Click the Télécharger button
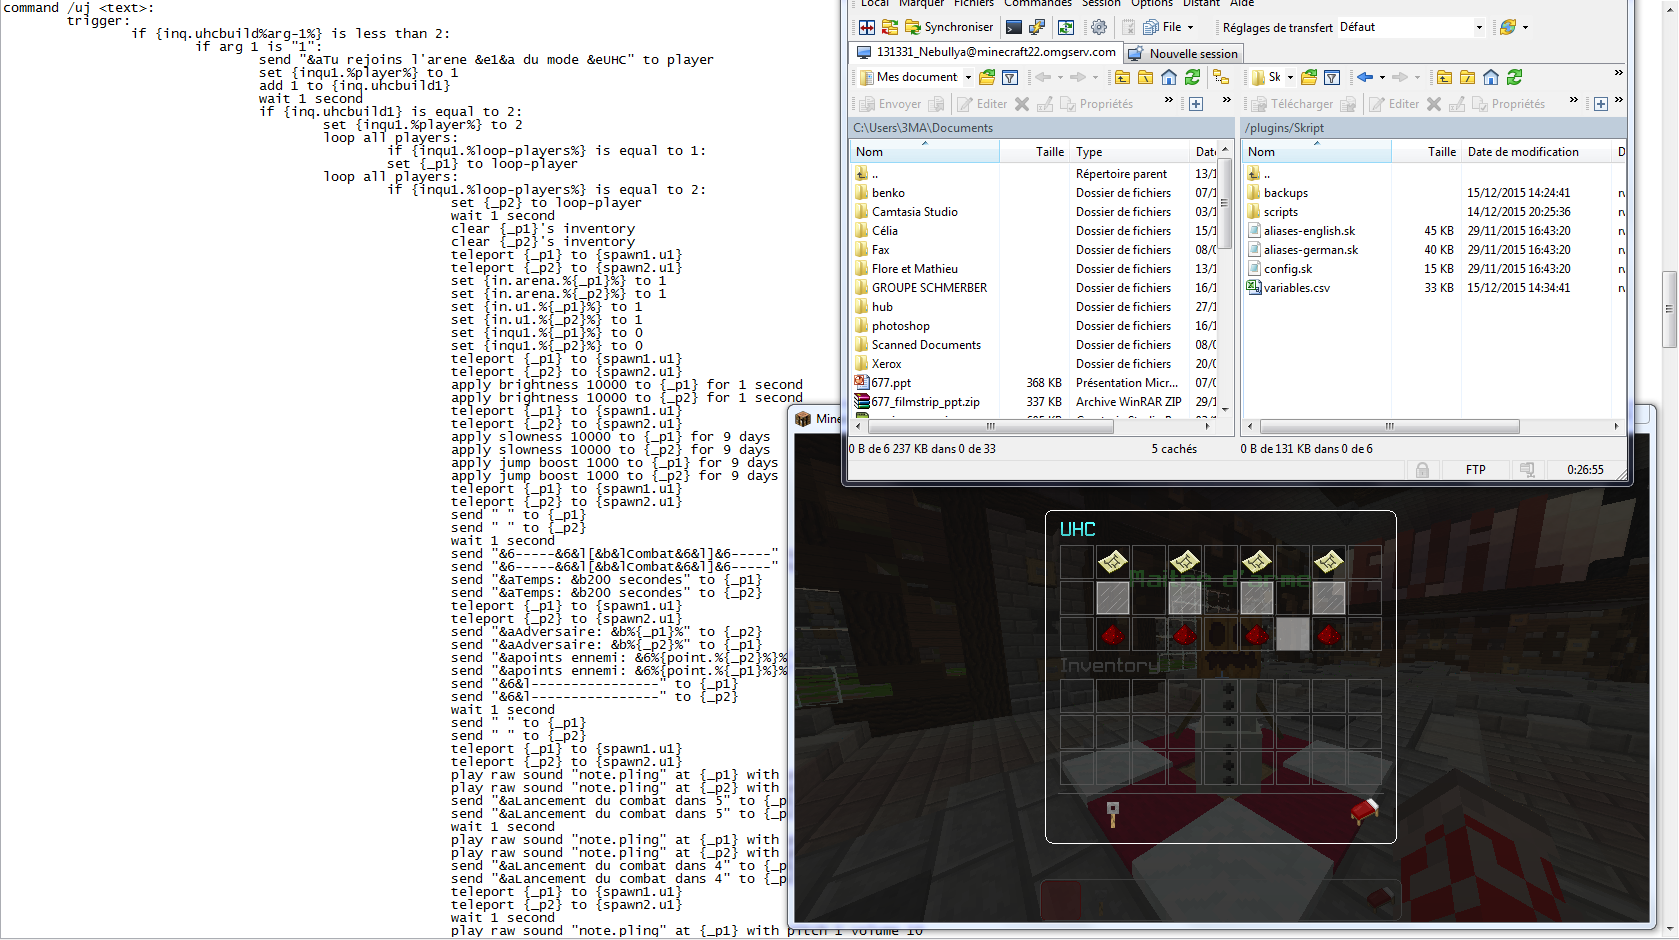The width and height of the screenshot is (1679, 940). coord(1292,104)
